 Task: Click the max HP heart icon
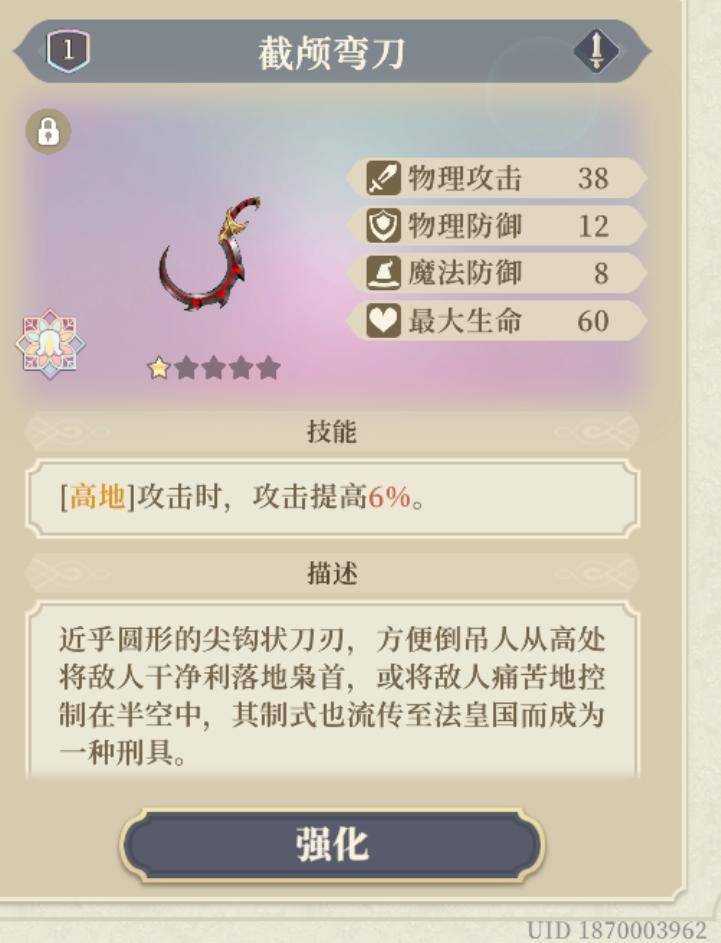click(383, 321)
